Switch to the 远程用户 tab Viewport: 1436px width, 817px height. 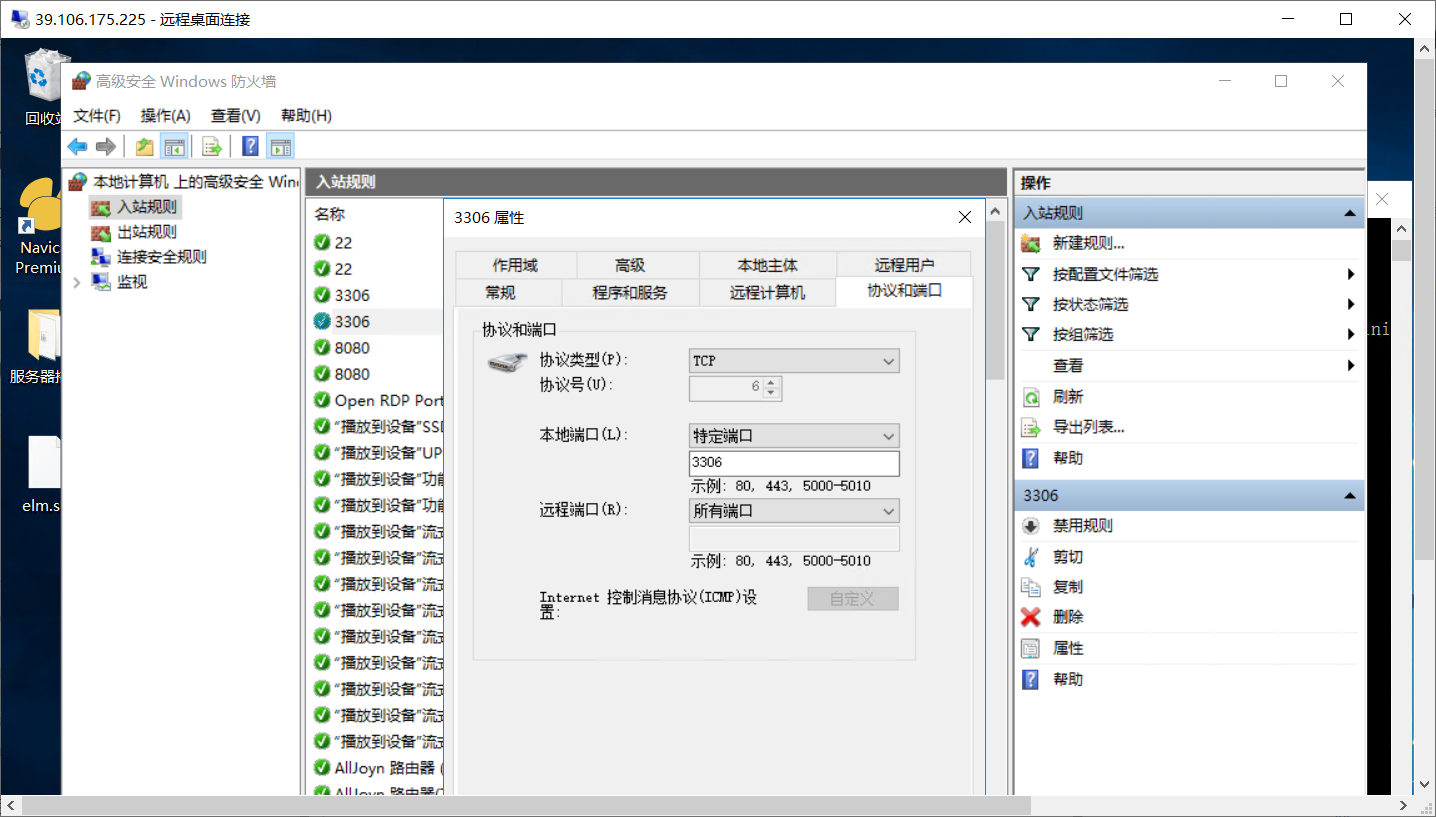click(904, 265)
